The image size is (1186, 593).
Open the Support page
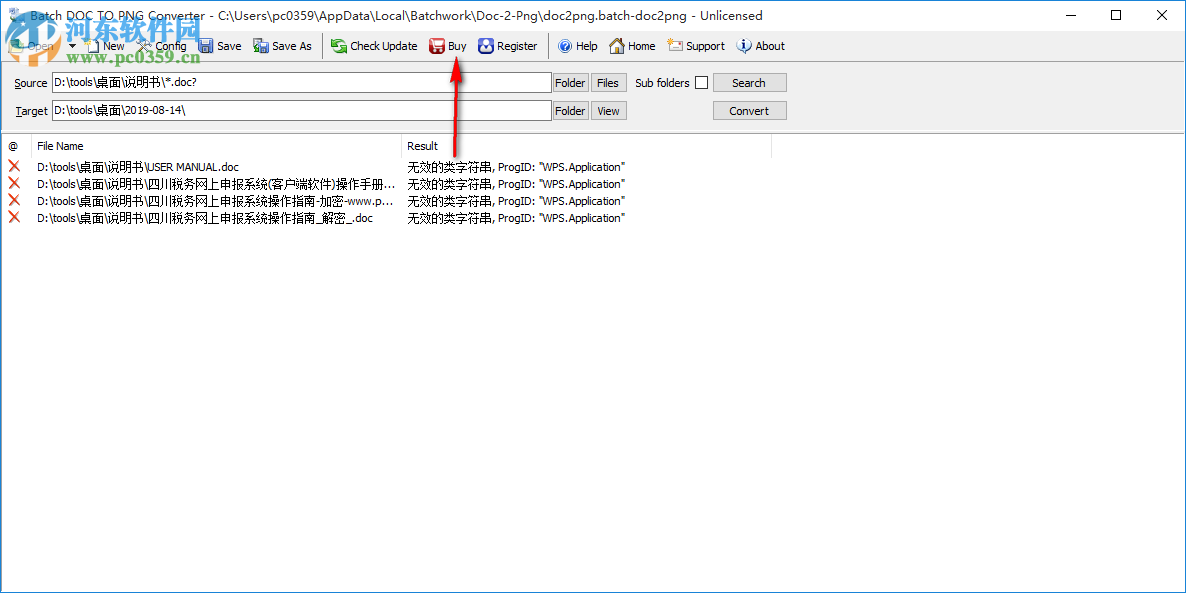pos(695,45)
